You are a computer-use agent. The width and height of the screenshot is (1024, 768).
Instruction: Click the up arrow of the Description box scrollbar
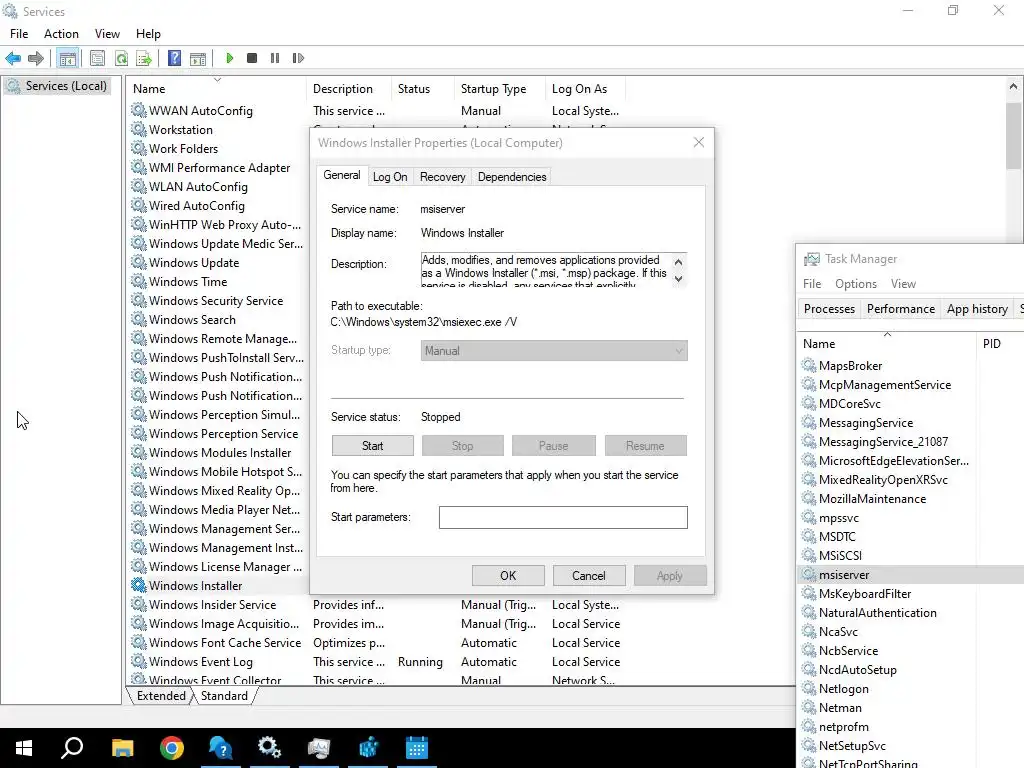click(679, 261)
